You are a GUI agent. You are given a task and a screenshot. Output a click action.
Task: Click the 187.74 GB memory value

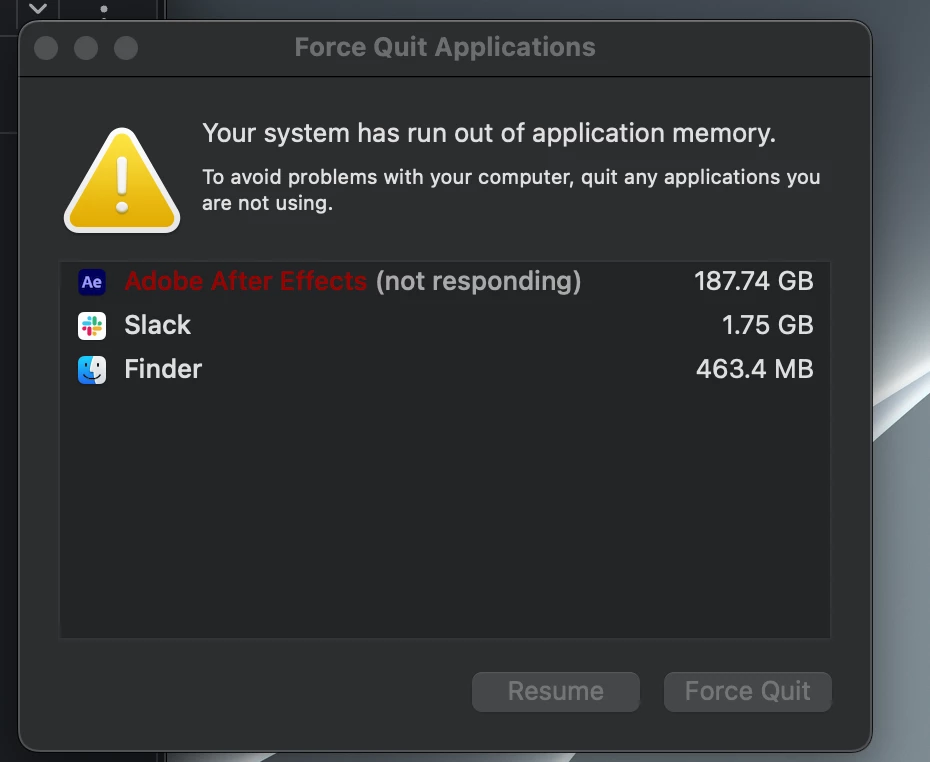pos(754,282)
